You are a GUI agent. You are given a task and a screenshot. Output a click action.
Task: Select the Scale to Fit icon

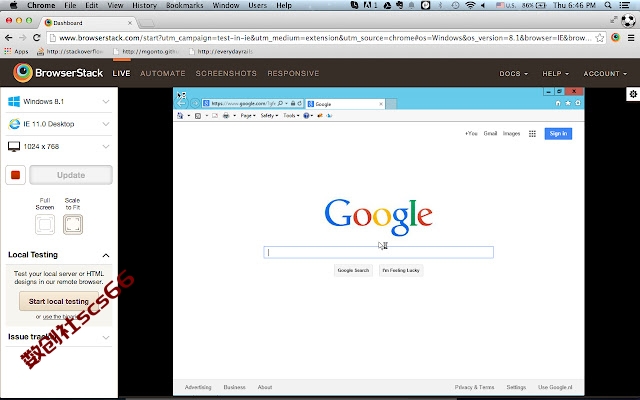[73, 224]
